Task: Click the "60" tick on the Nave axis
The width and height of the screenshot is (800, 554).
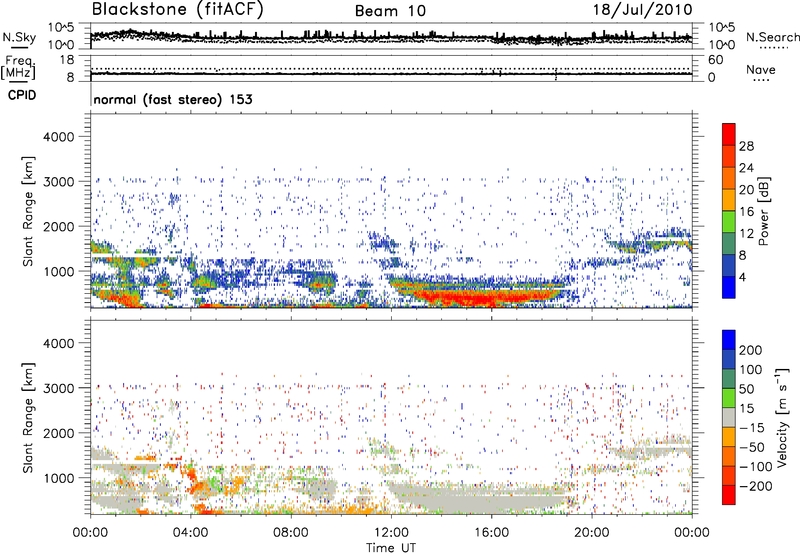Action: (715, 60)
